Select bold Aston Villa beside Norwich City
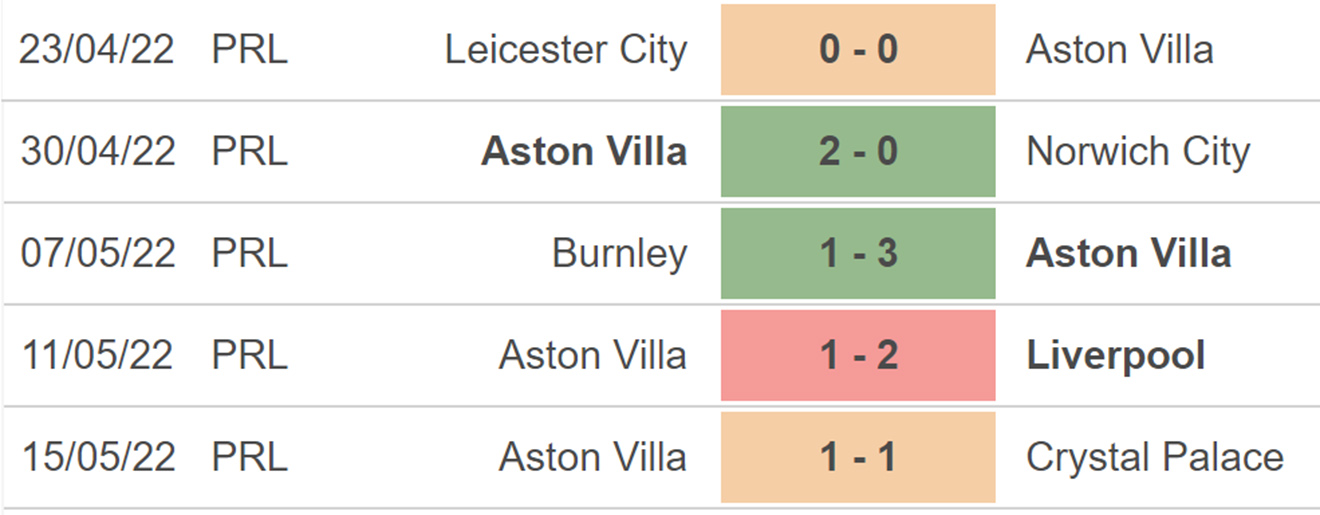 [x=584, y=152]
